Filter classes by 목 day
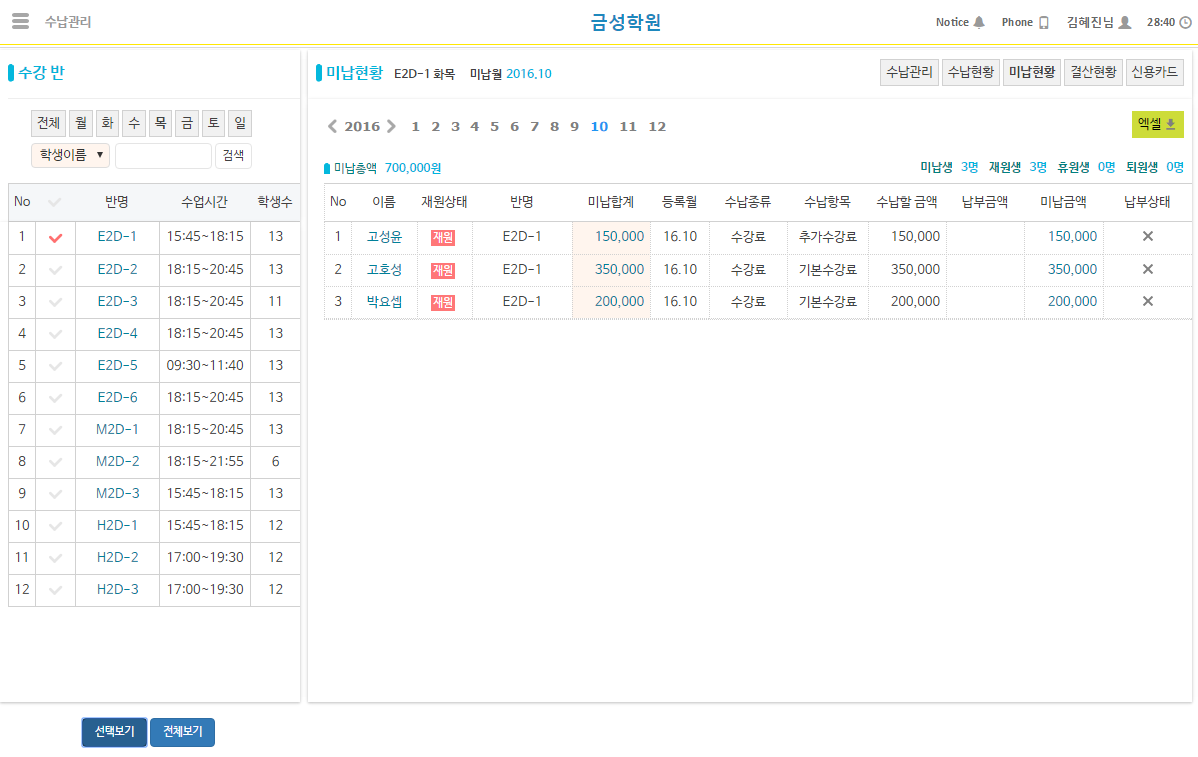The width and height of the screenshot is (1198, 757). point(160,123)
